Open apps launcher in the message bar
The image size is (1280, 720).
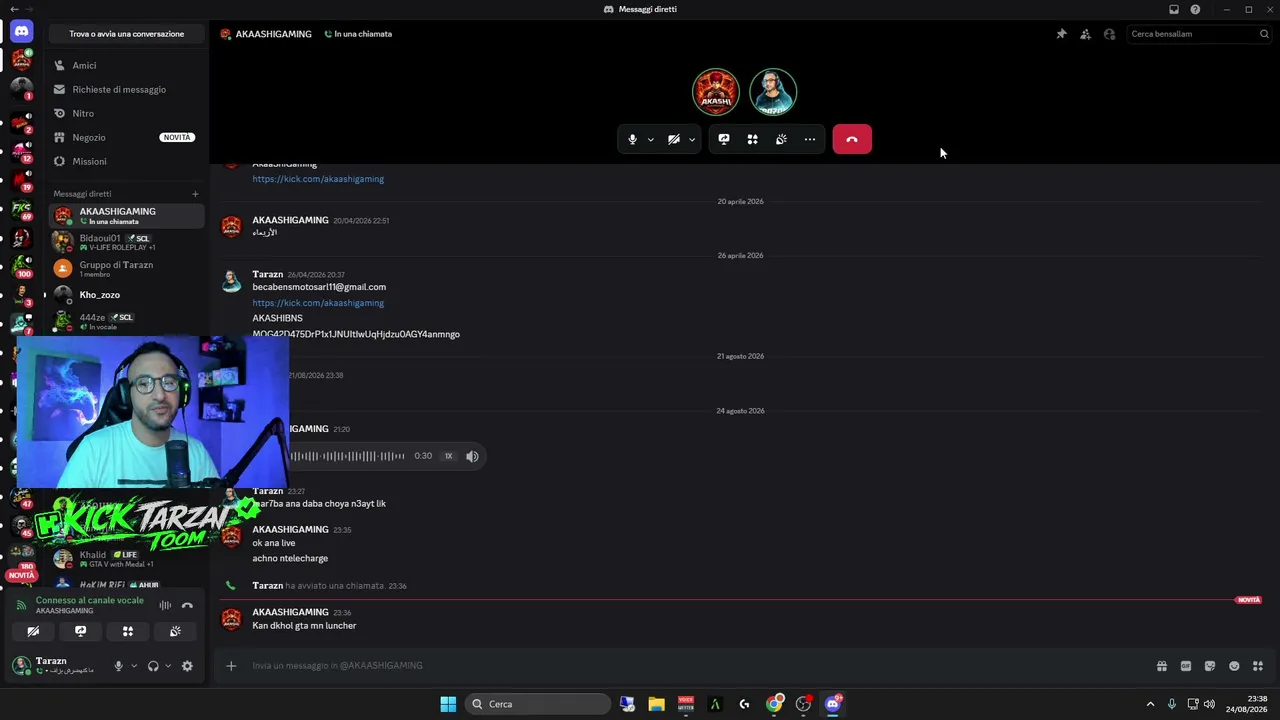[x=1258, y=666]
